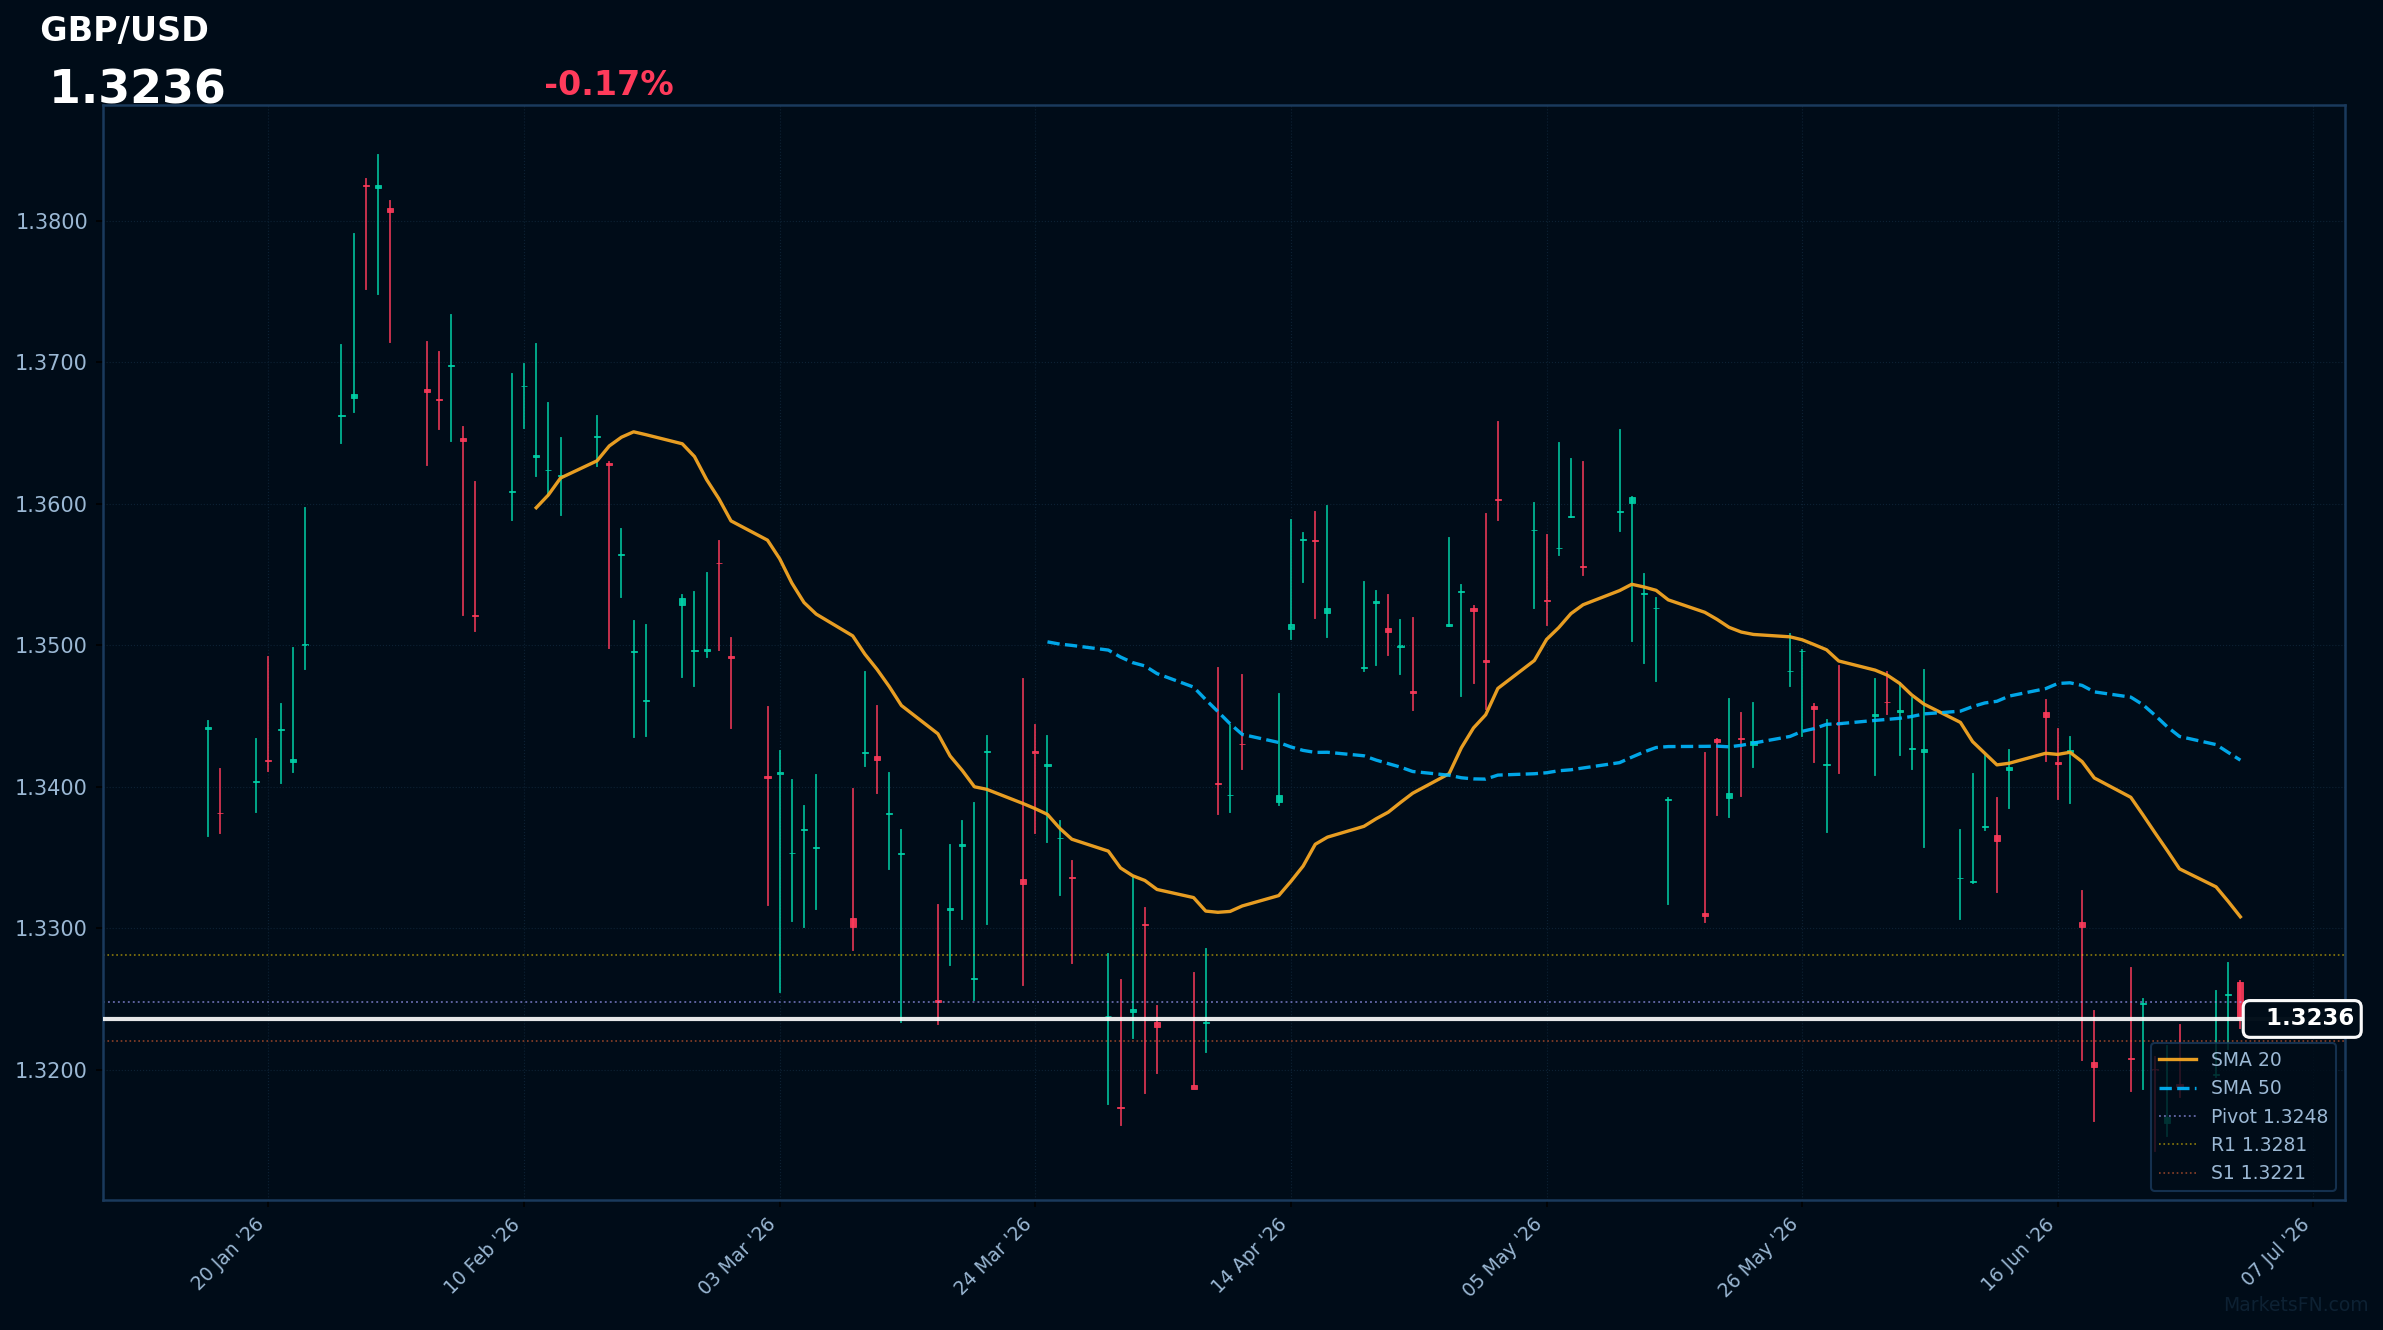Click the 05 May '26 date label
Viewport: 2383px width, 1330px height.
(x=1503, y=1257)
